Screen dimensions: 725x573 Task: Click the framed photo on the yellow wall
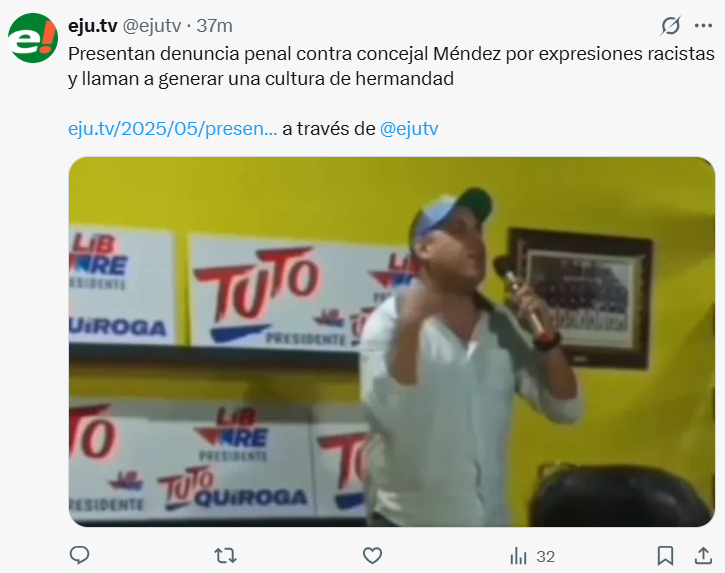(x=580, y=298)
